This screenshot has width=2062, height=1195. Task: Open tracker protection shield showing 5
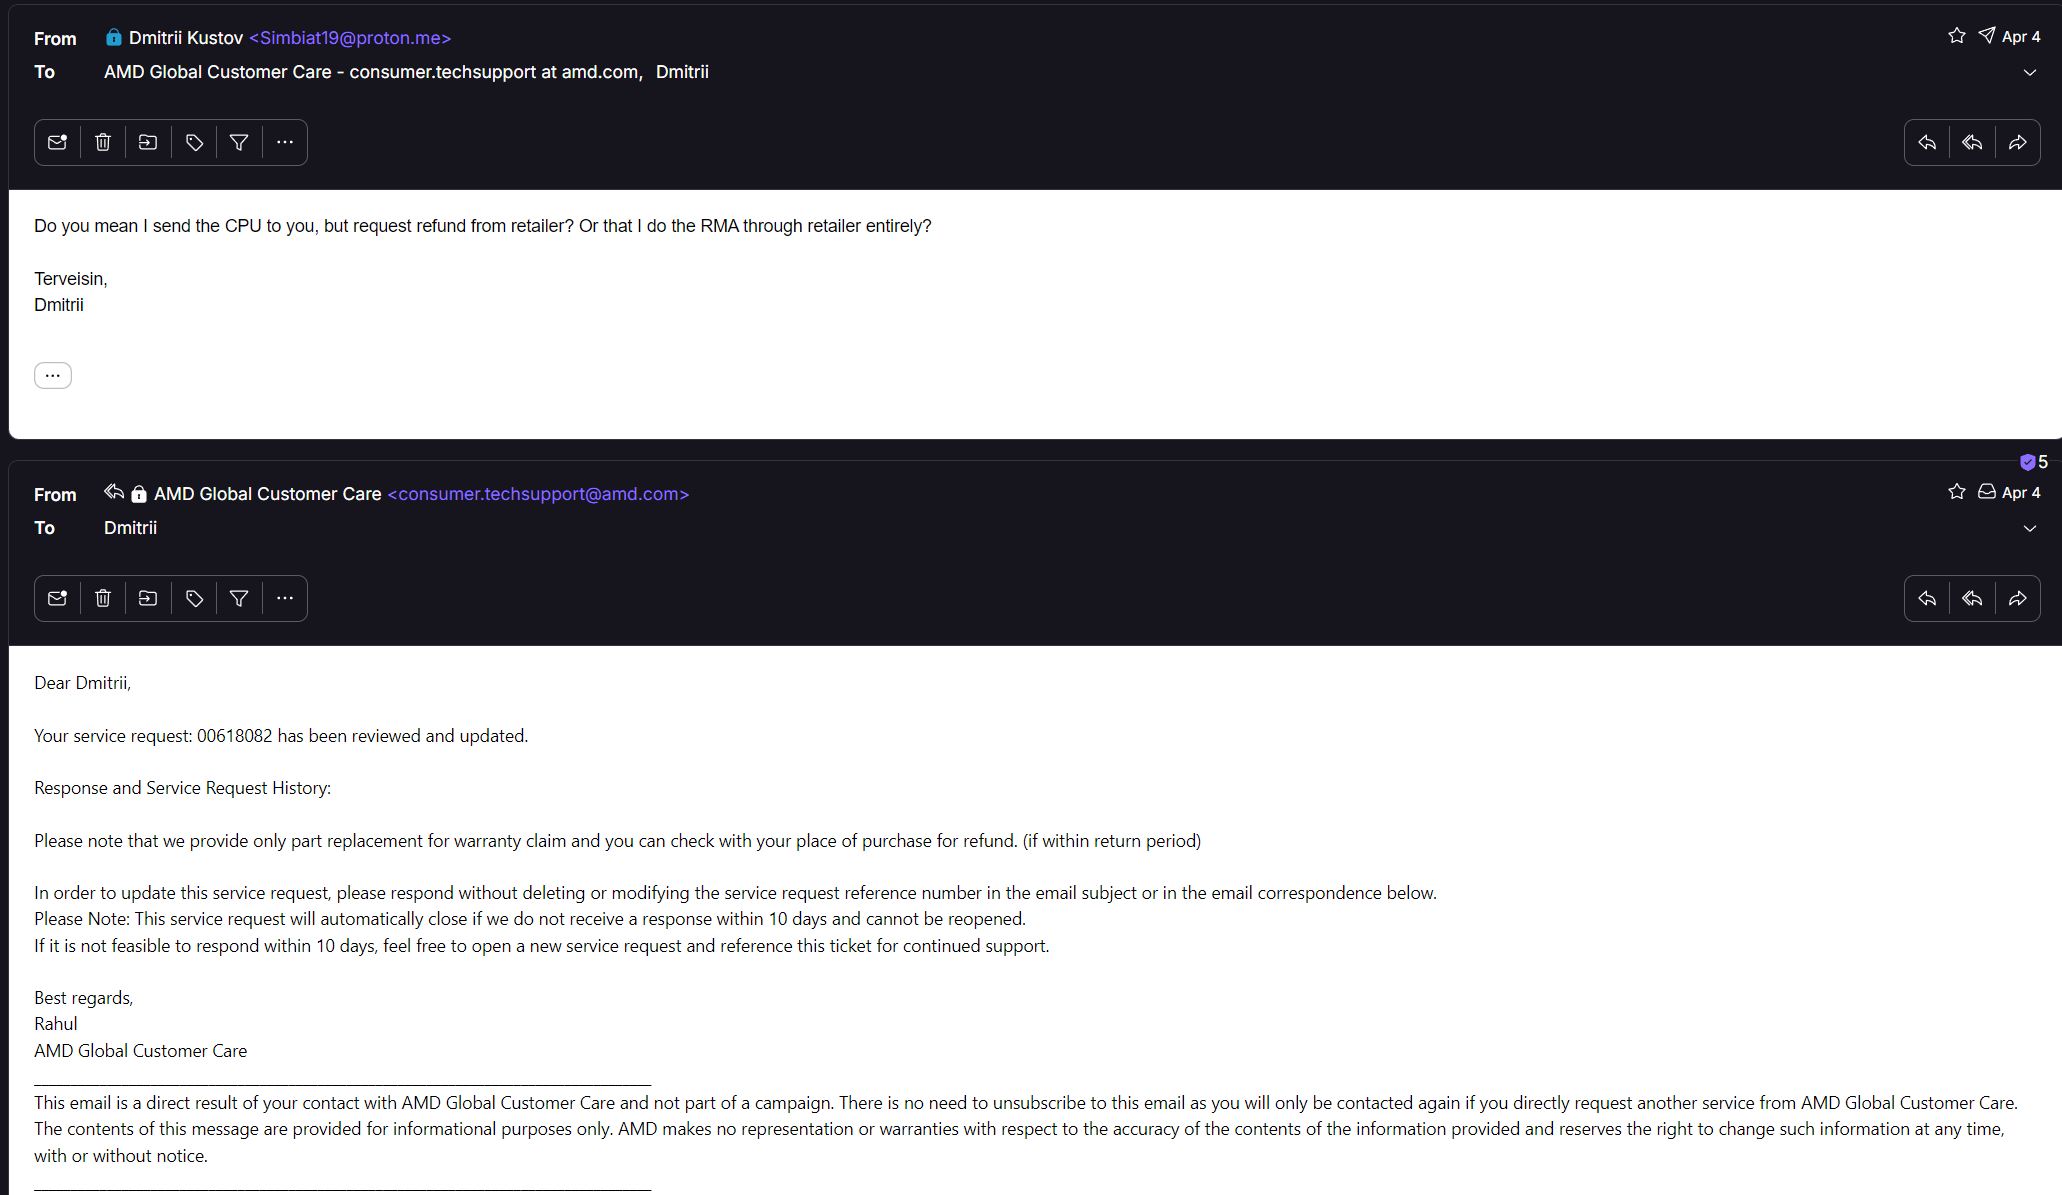pyautogui.click(x=2033, y=462)
